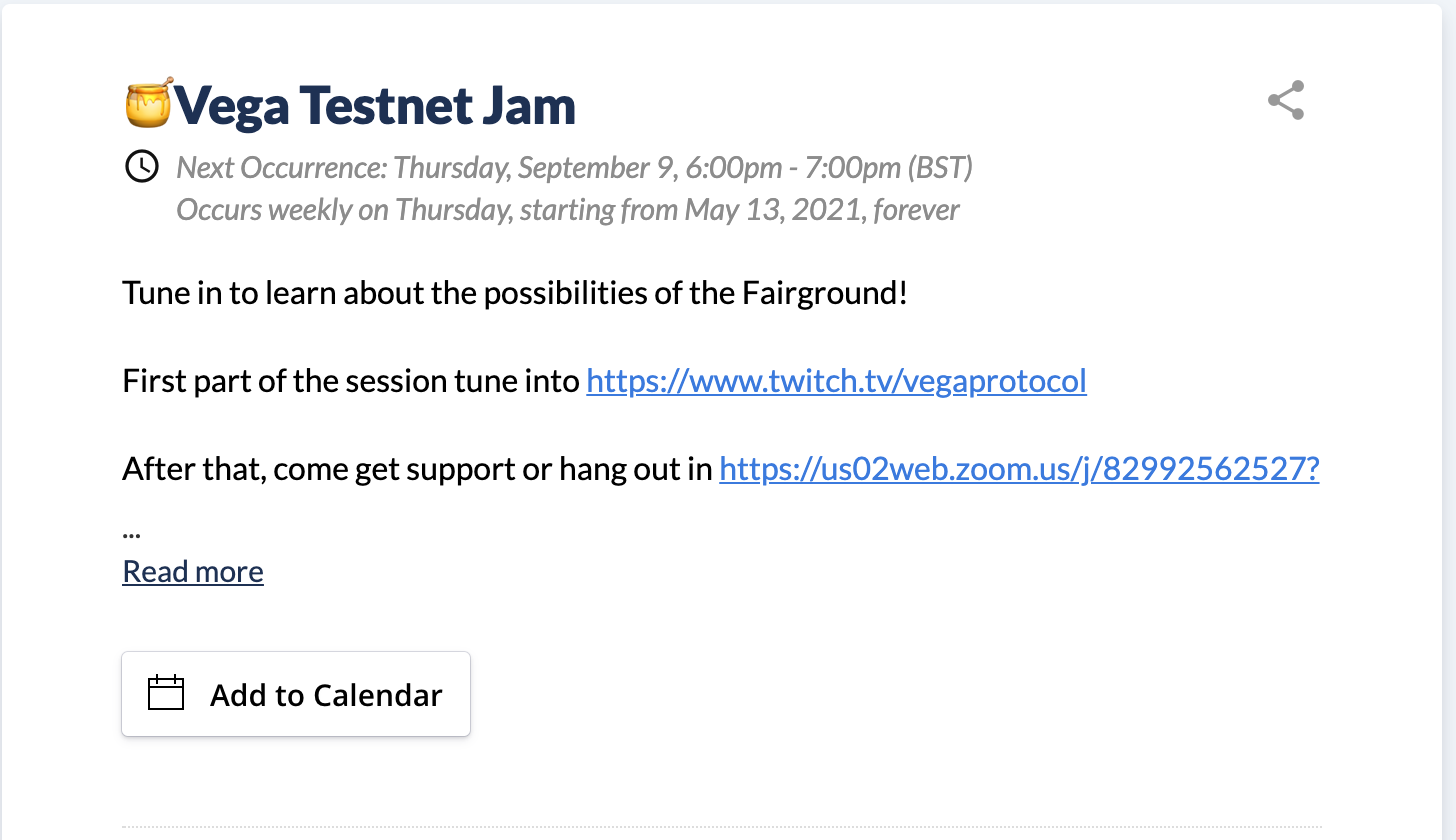1456x840 pixels.
Task: Click the share icon for this event
Action: click(1286, 101)
